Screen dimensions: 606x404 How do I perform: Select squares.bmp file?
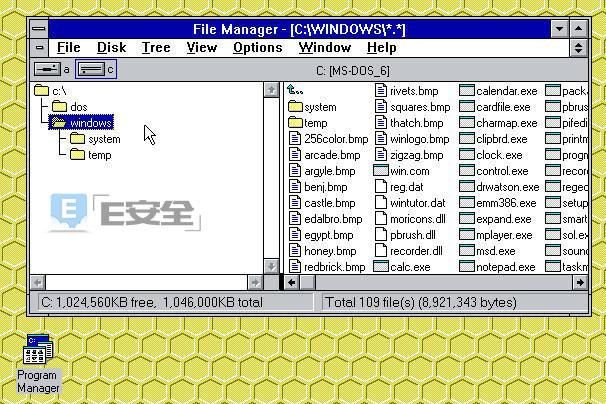[x=413, y=107]
